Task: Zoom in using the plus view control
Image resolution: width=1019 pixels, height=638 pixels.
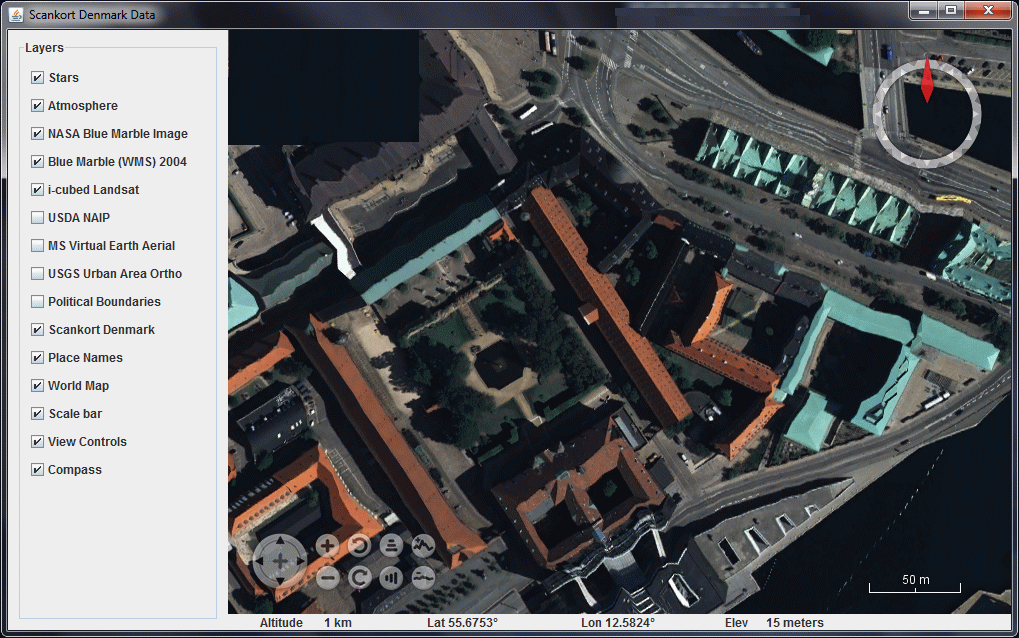Action: click(x=327, y=546)
